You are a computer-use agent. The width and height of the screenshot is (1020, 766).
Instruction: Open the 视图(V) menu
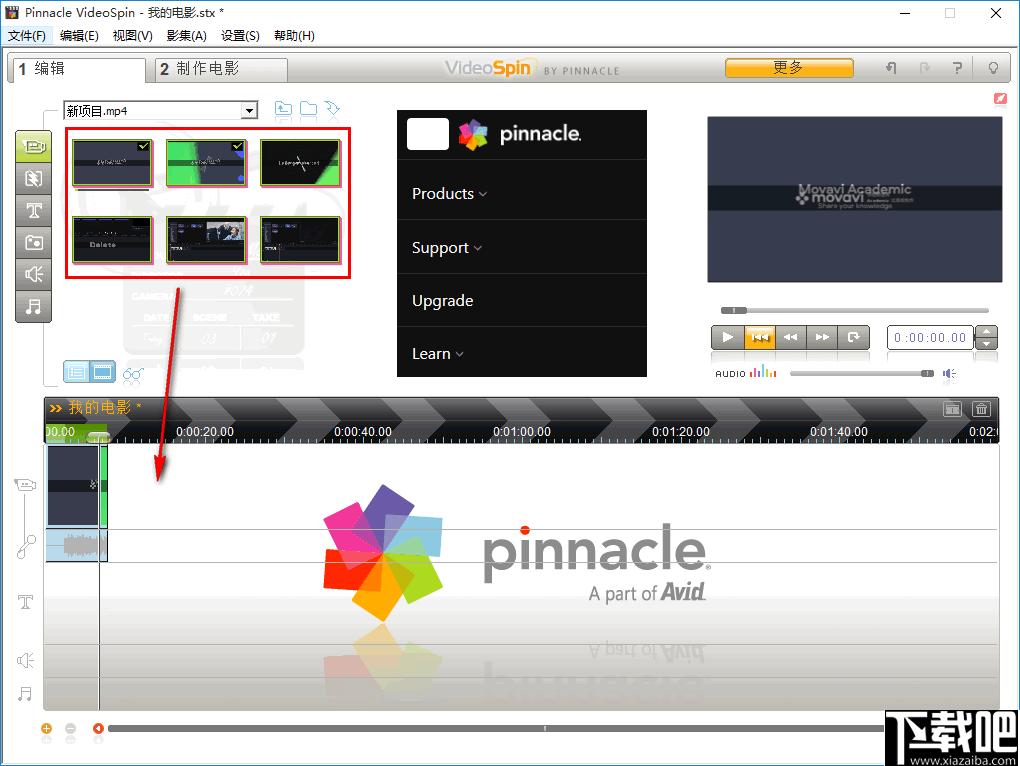[132, 36]
